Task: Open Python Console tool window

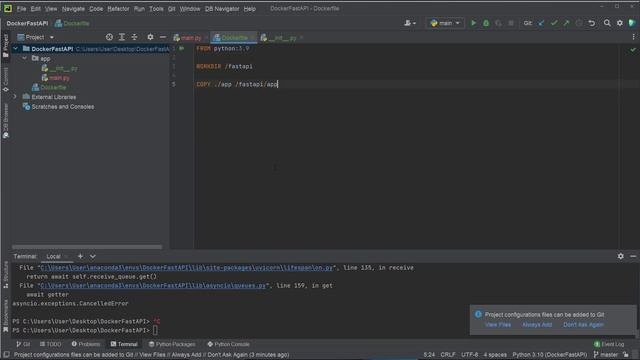Action: 228,344
